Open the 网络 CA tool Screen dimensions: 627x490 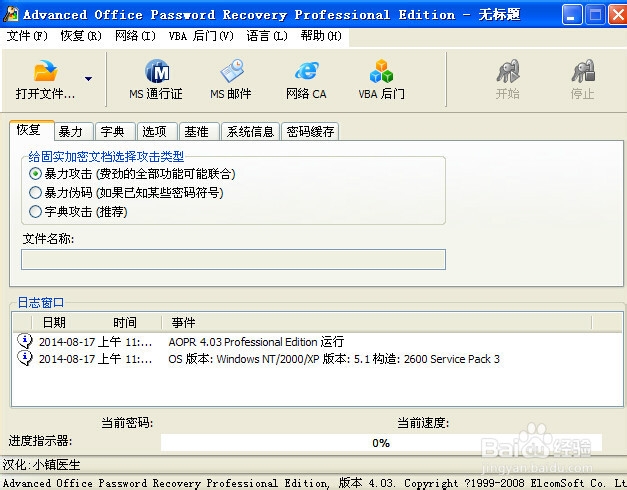[x=306, y=80]
